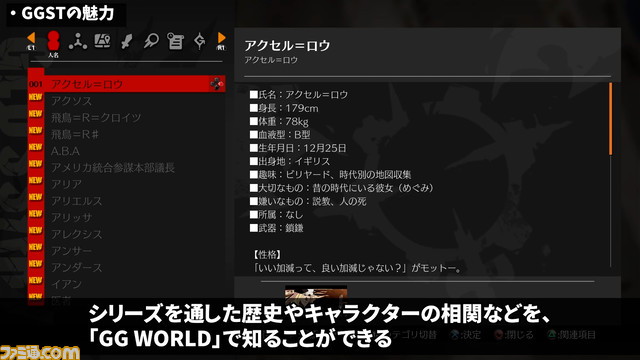Select アクソス in the name list

71,101
